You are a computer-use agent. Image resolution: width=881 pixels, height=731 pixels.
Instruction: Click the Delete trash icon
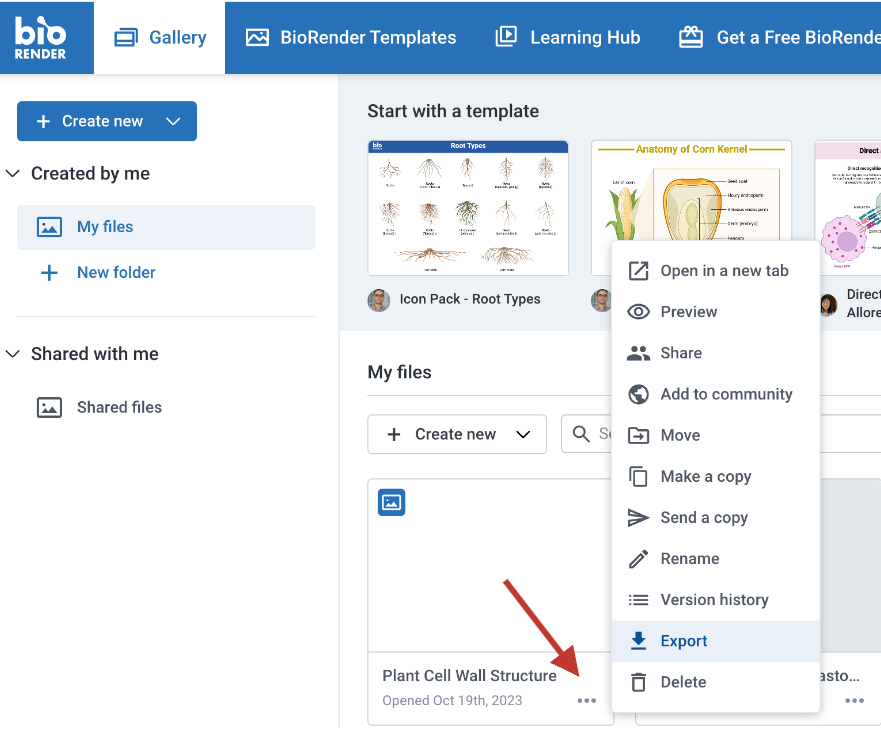[638, 681]
